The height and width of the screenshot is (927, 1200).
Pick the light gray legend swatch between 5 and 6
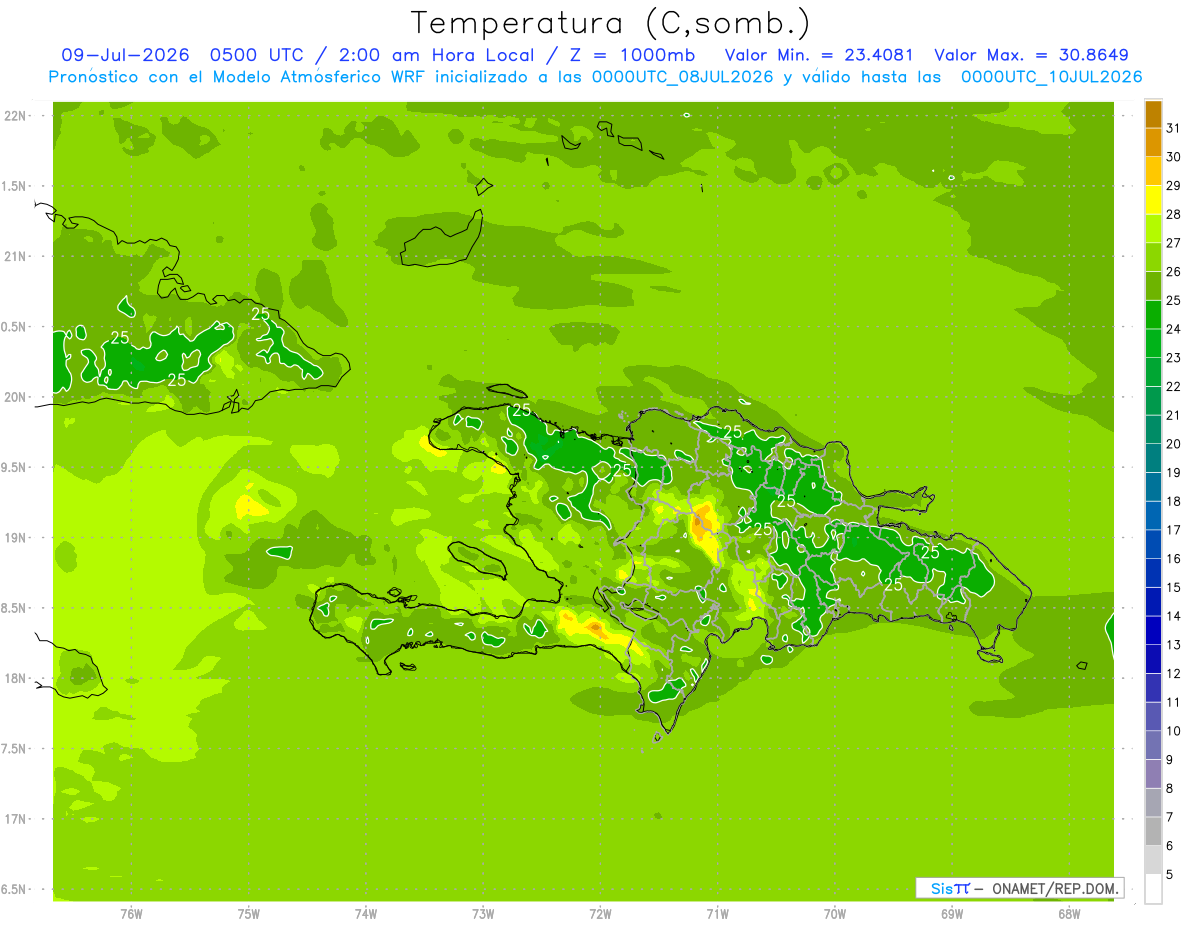[x=1153, y=860]
